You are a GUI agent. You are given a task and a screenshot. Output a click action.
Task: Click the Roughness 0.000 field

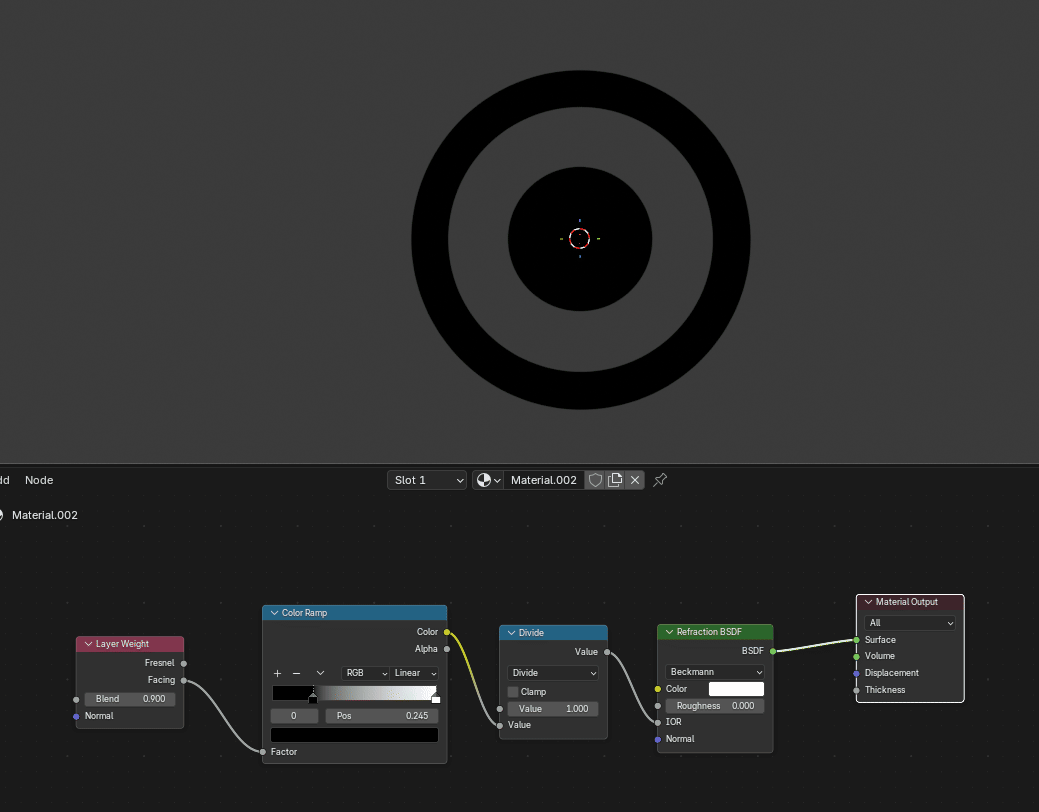click(x=714, y=707)
